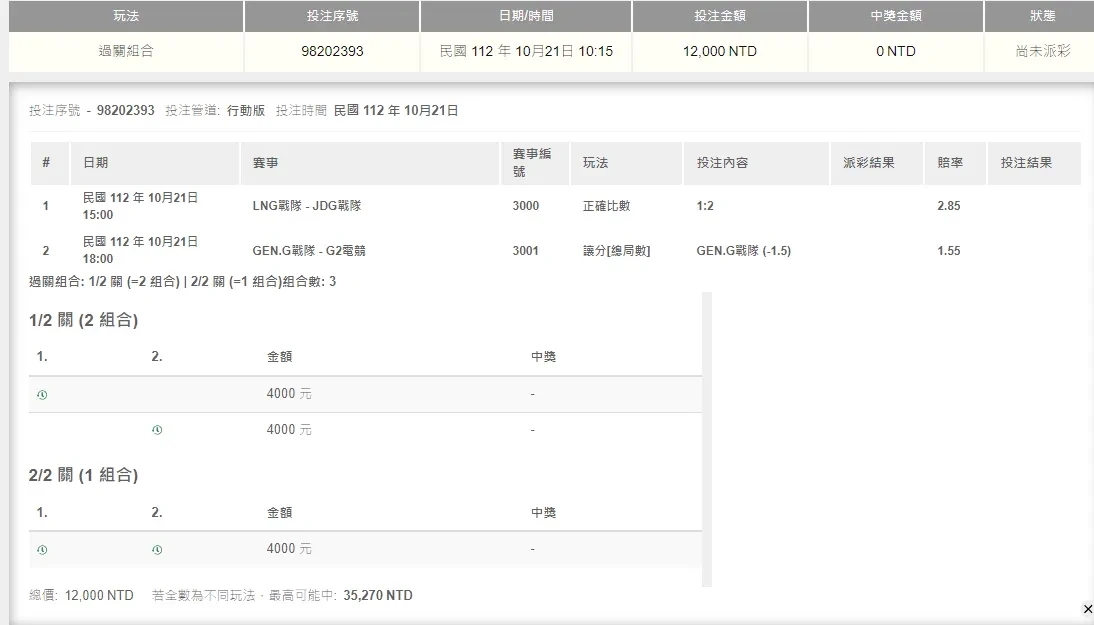Click the vertical scrollbar beside combination tables

pos(707,440)
